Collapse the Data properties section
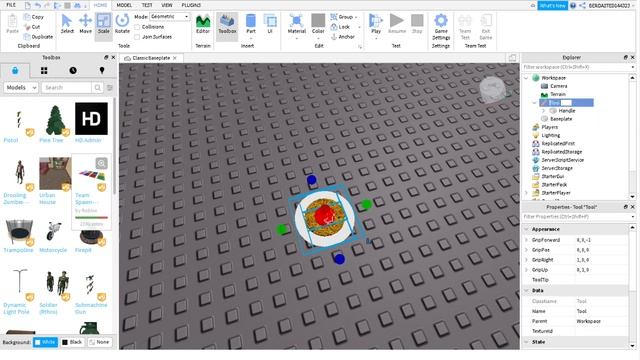640x360 pixels. point(526,291)
